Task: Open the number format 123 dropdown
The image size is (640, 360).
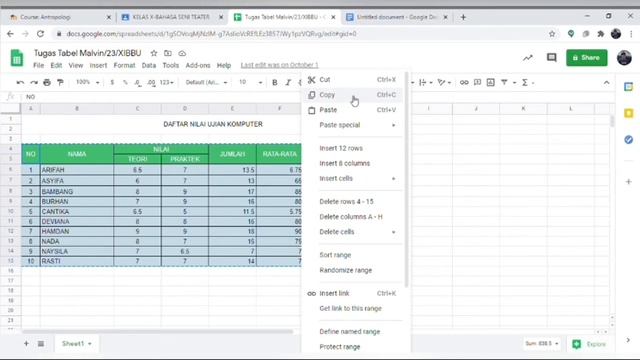Action: (167, 82)
